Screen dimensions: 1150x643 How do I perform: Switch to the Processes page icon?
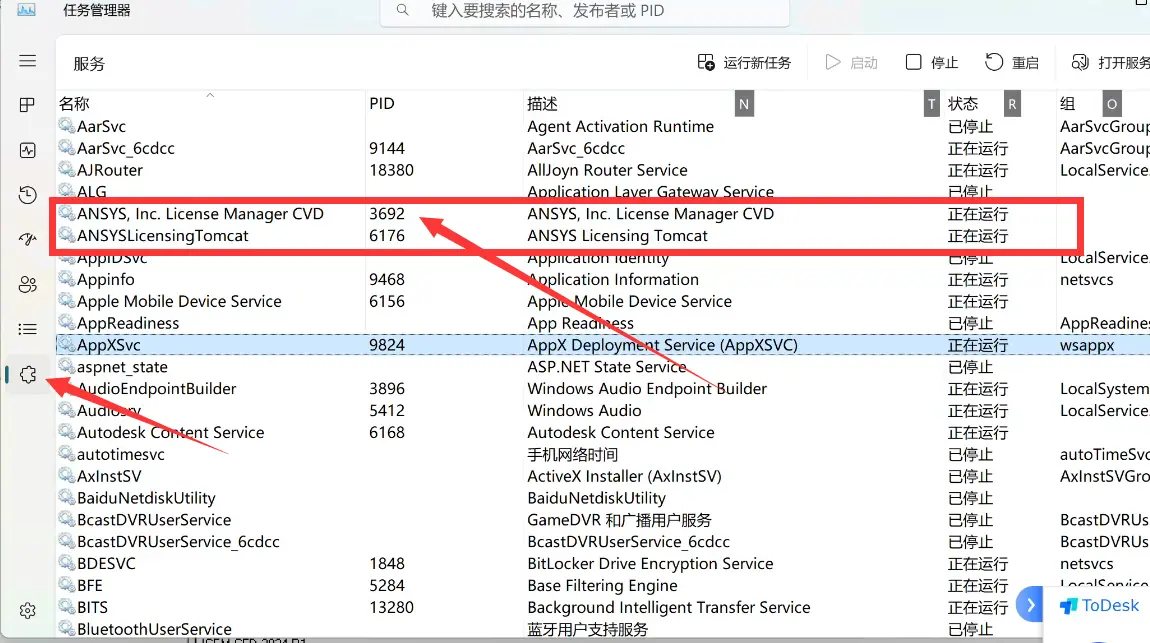pyautogui.click(x=27, y=105)
